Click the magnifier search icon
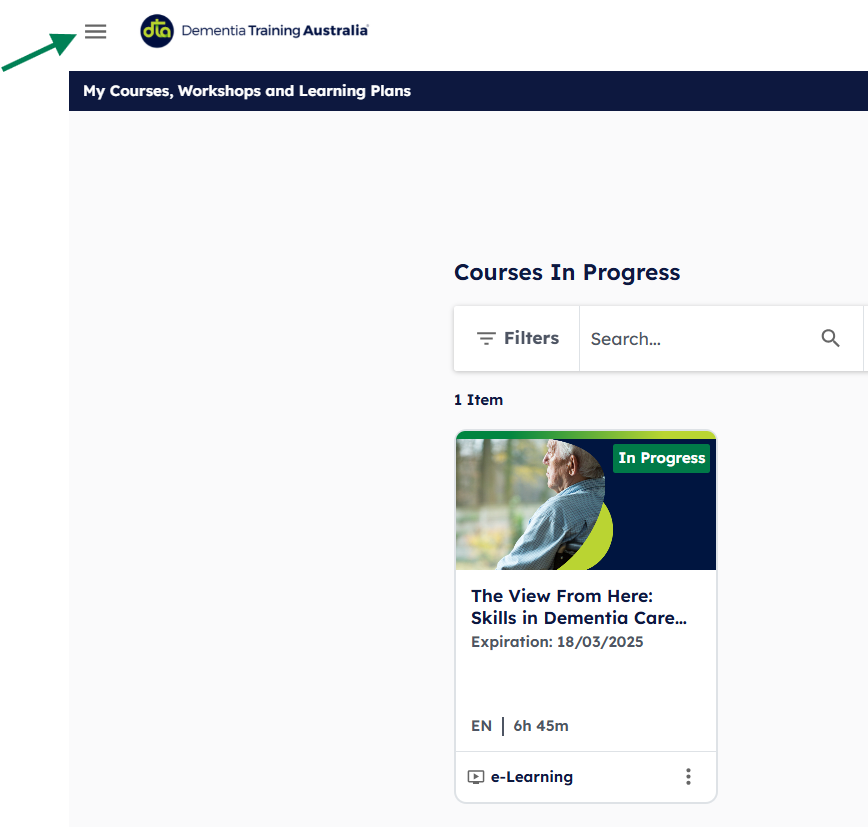The height and width of the screenshot is (827, 868). point(830,338)
